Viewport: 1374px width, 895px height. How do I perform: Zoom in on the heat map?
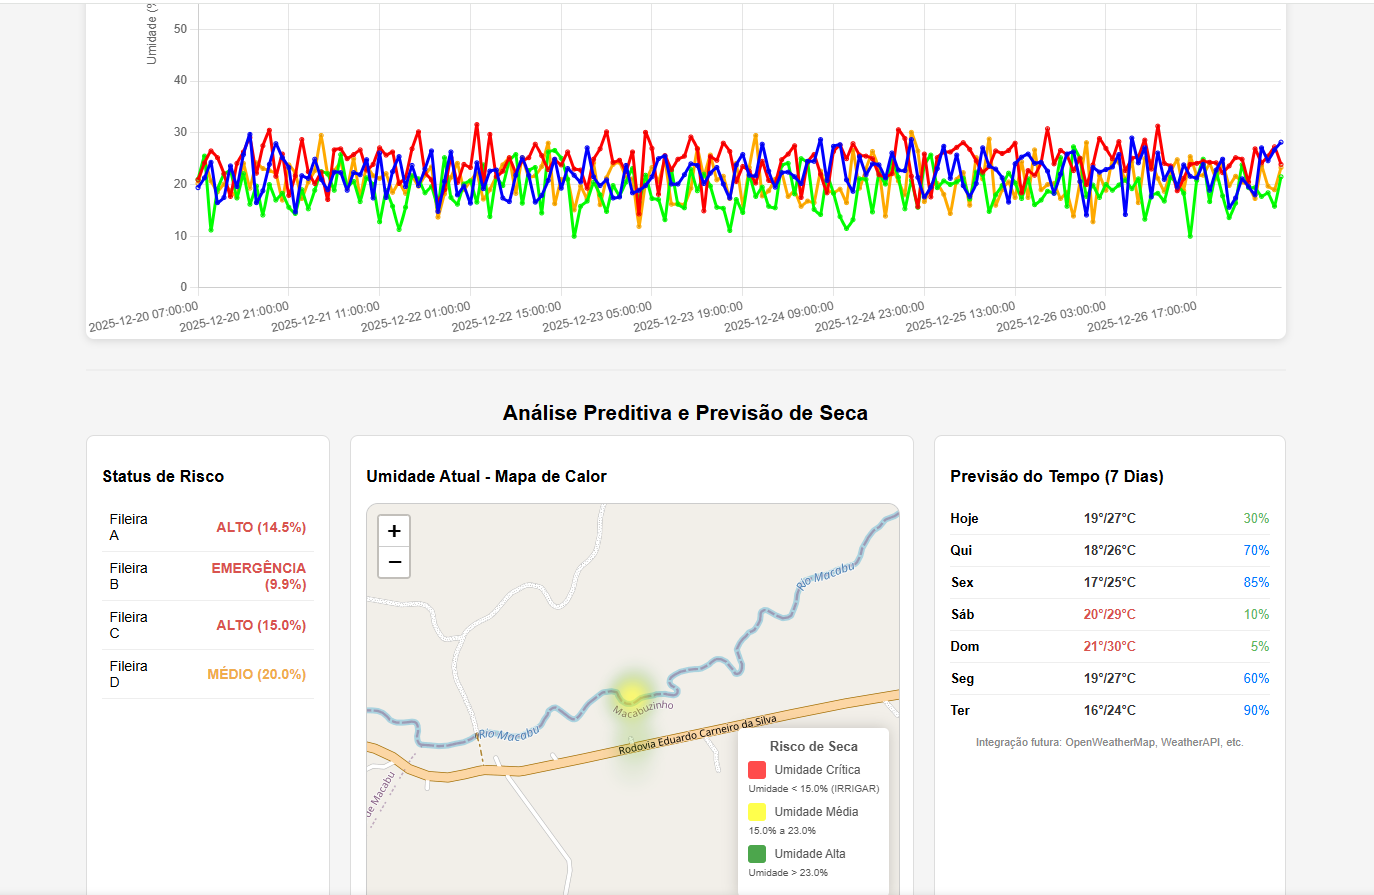coord(394,531)
